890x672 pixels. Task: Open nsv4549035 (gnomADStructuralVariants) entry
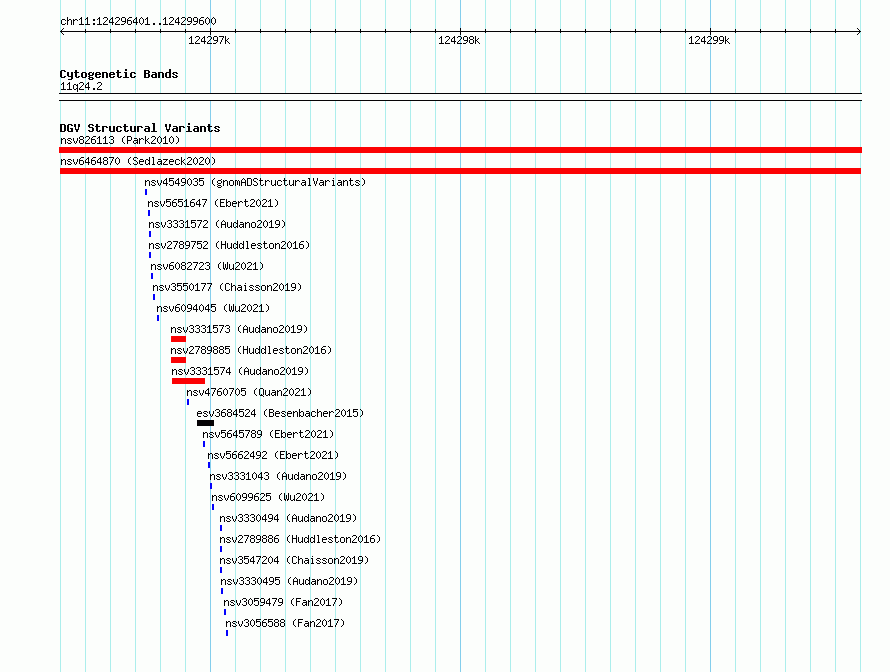pos(255,182)
